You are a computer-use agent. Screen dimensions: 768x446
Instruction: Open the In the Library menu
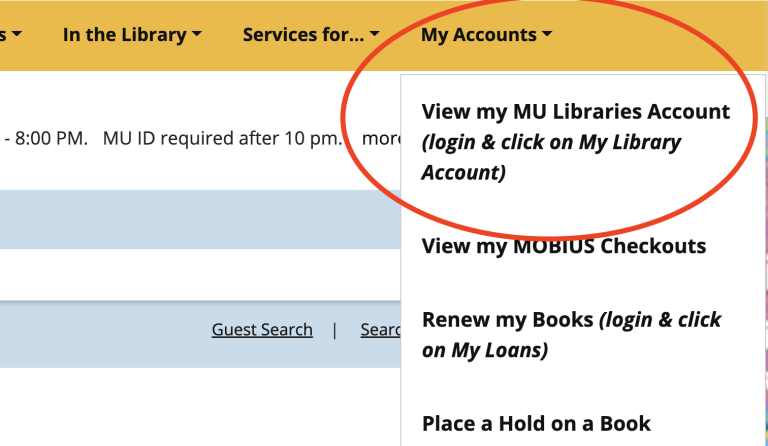click(x=125, y=35)
